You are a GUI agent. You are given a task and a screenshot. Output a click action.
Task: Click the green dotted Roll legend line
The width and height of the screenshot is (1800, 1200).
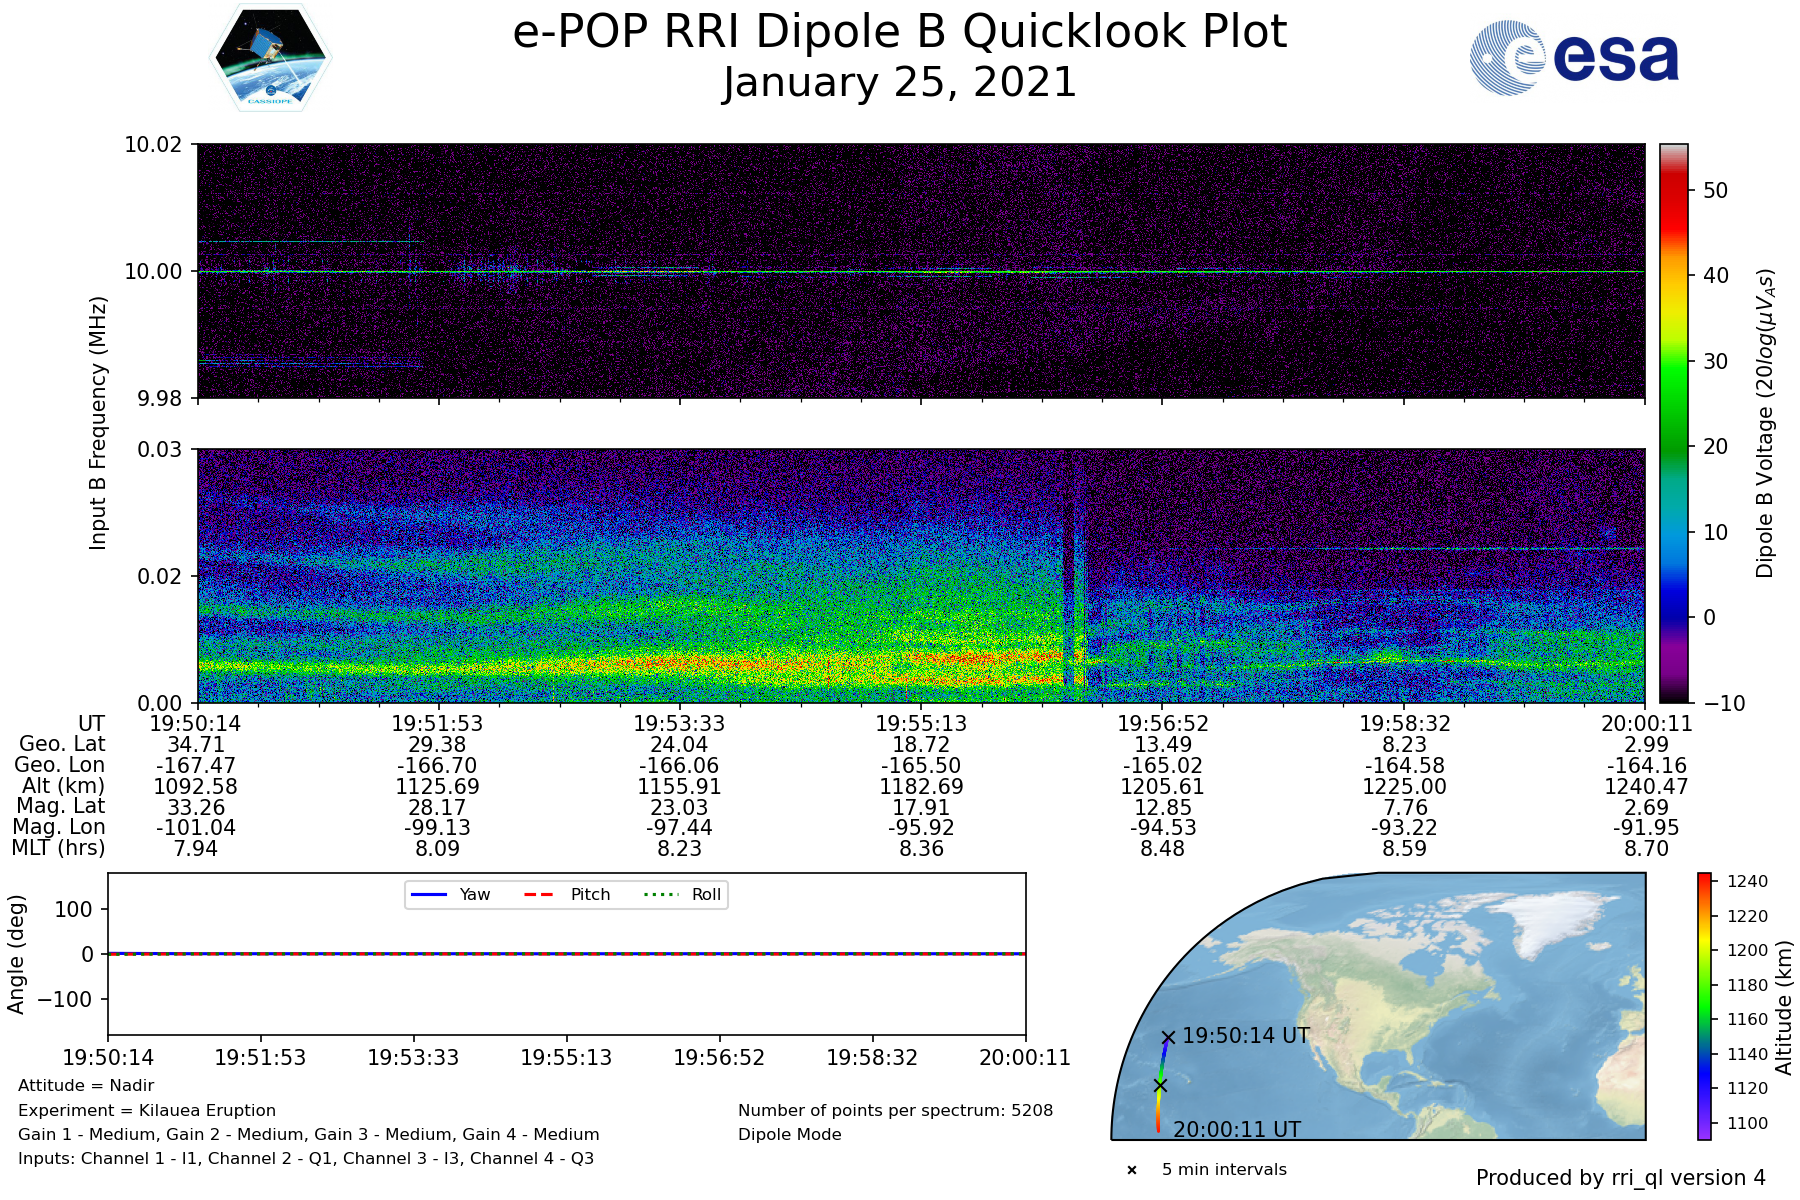point(660,894)
